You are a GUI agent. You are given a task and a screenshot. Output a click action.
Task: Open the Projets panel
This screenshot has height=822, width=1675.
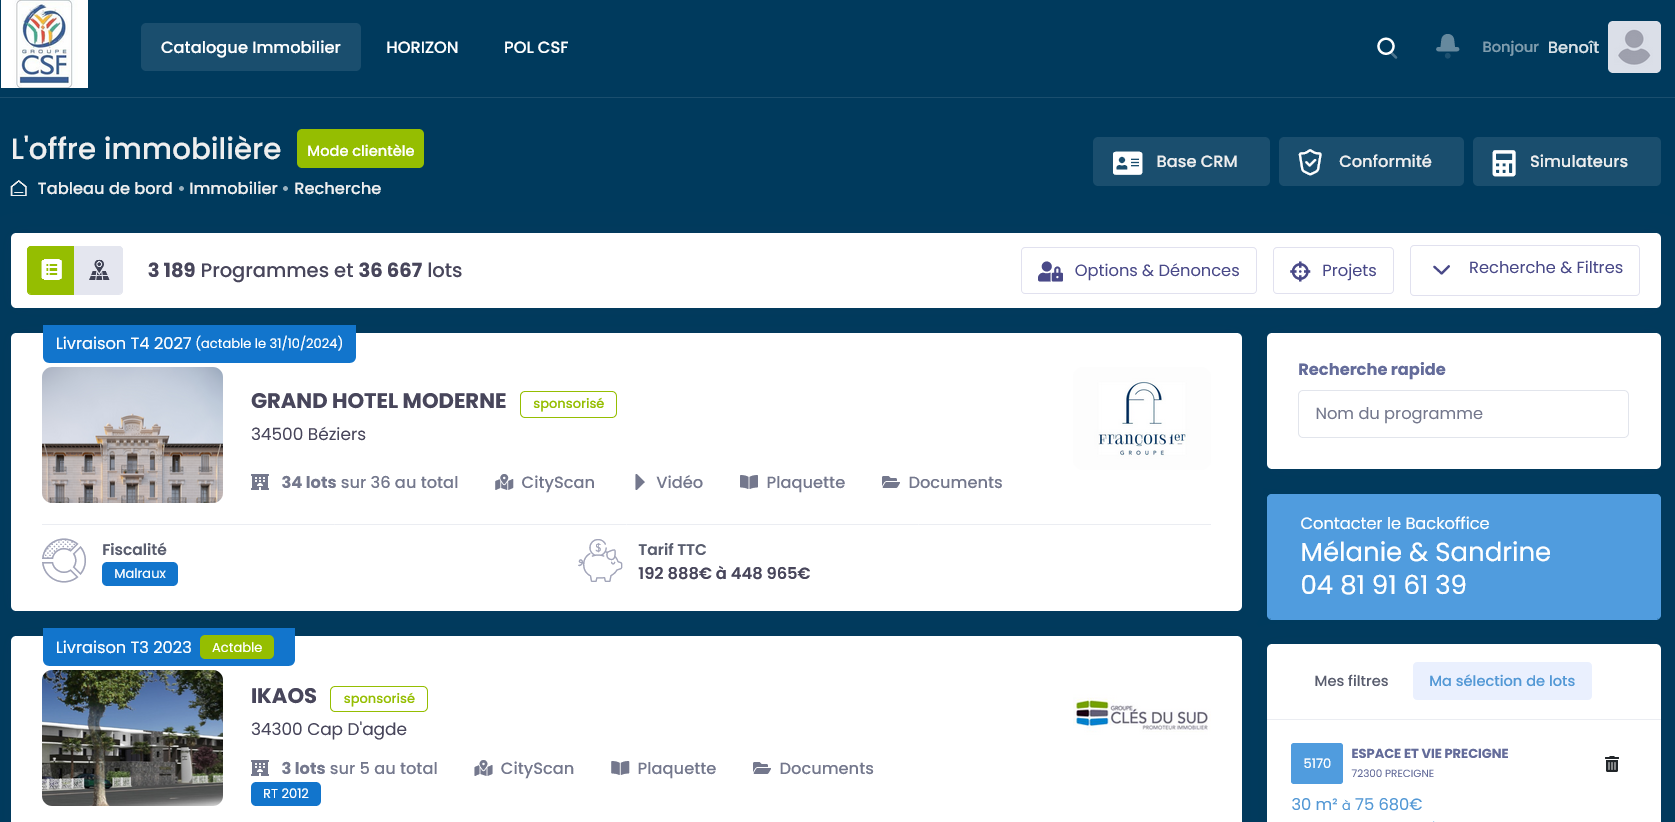point(1332,270)
